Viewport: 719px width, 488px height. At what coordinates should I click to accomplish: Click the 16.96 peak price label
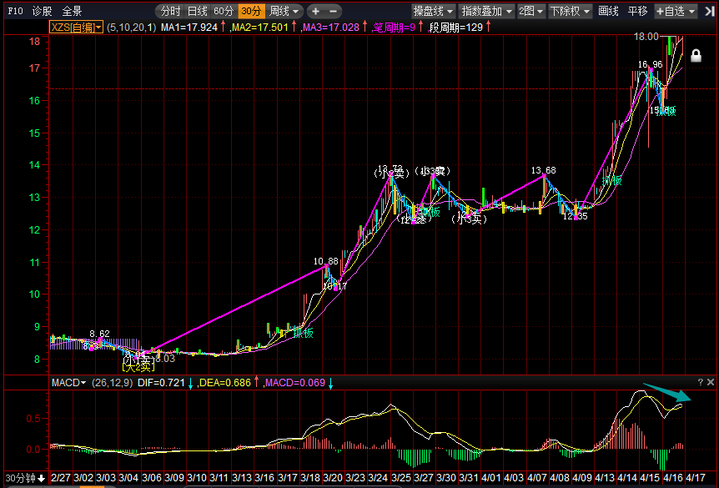coord(650,65)
